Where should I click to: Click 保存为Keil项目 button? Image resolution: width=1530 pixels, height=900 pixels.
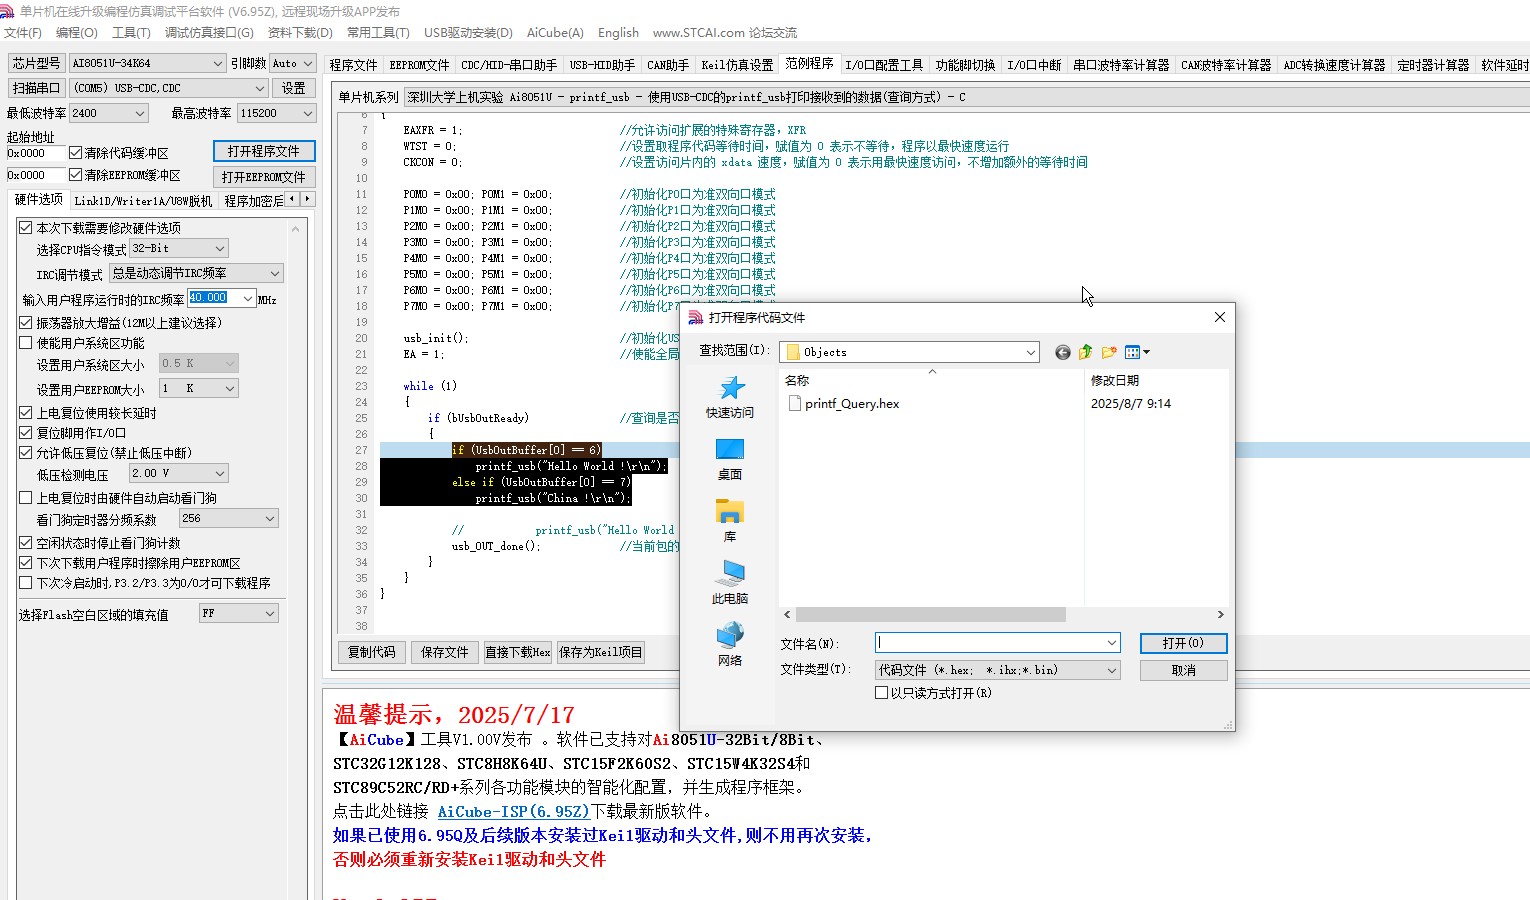coord(601,652)
